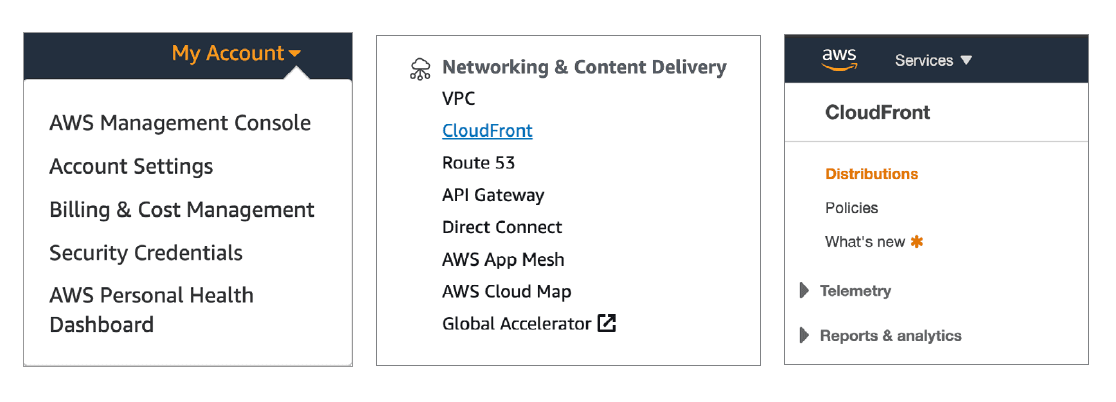Open Policies in the sidebar
This screenshot has width=1116, height=402.
click(x=851, y=208)
